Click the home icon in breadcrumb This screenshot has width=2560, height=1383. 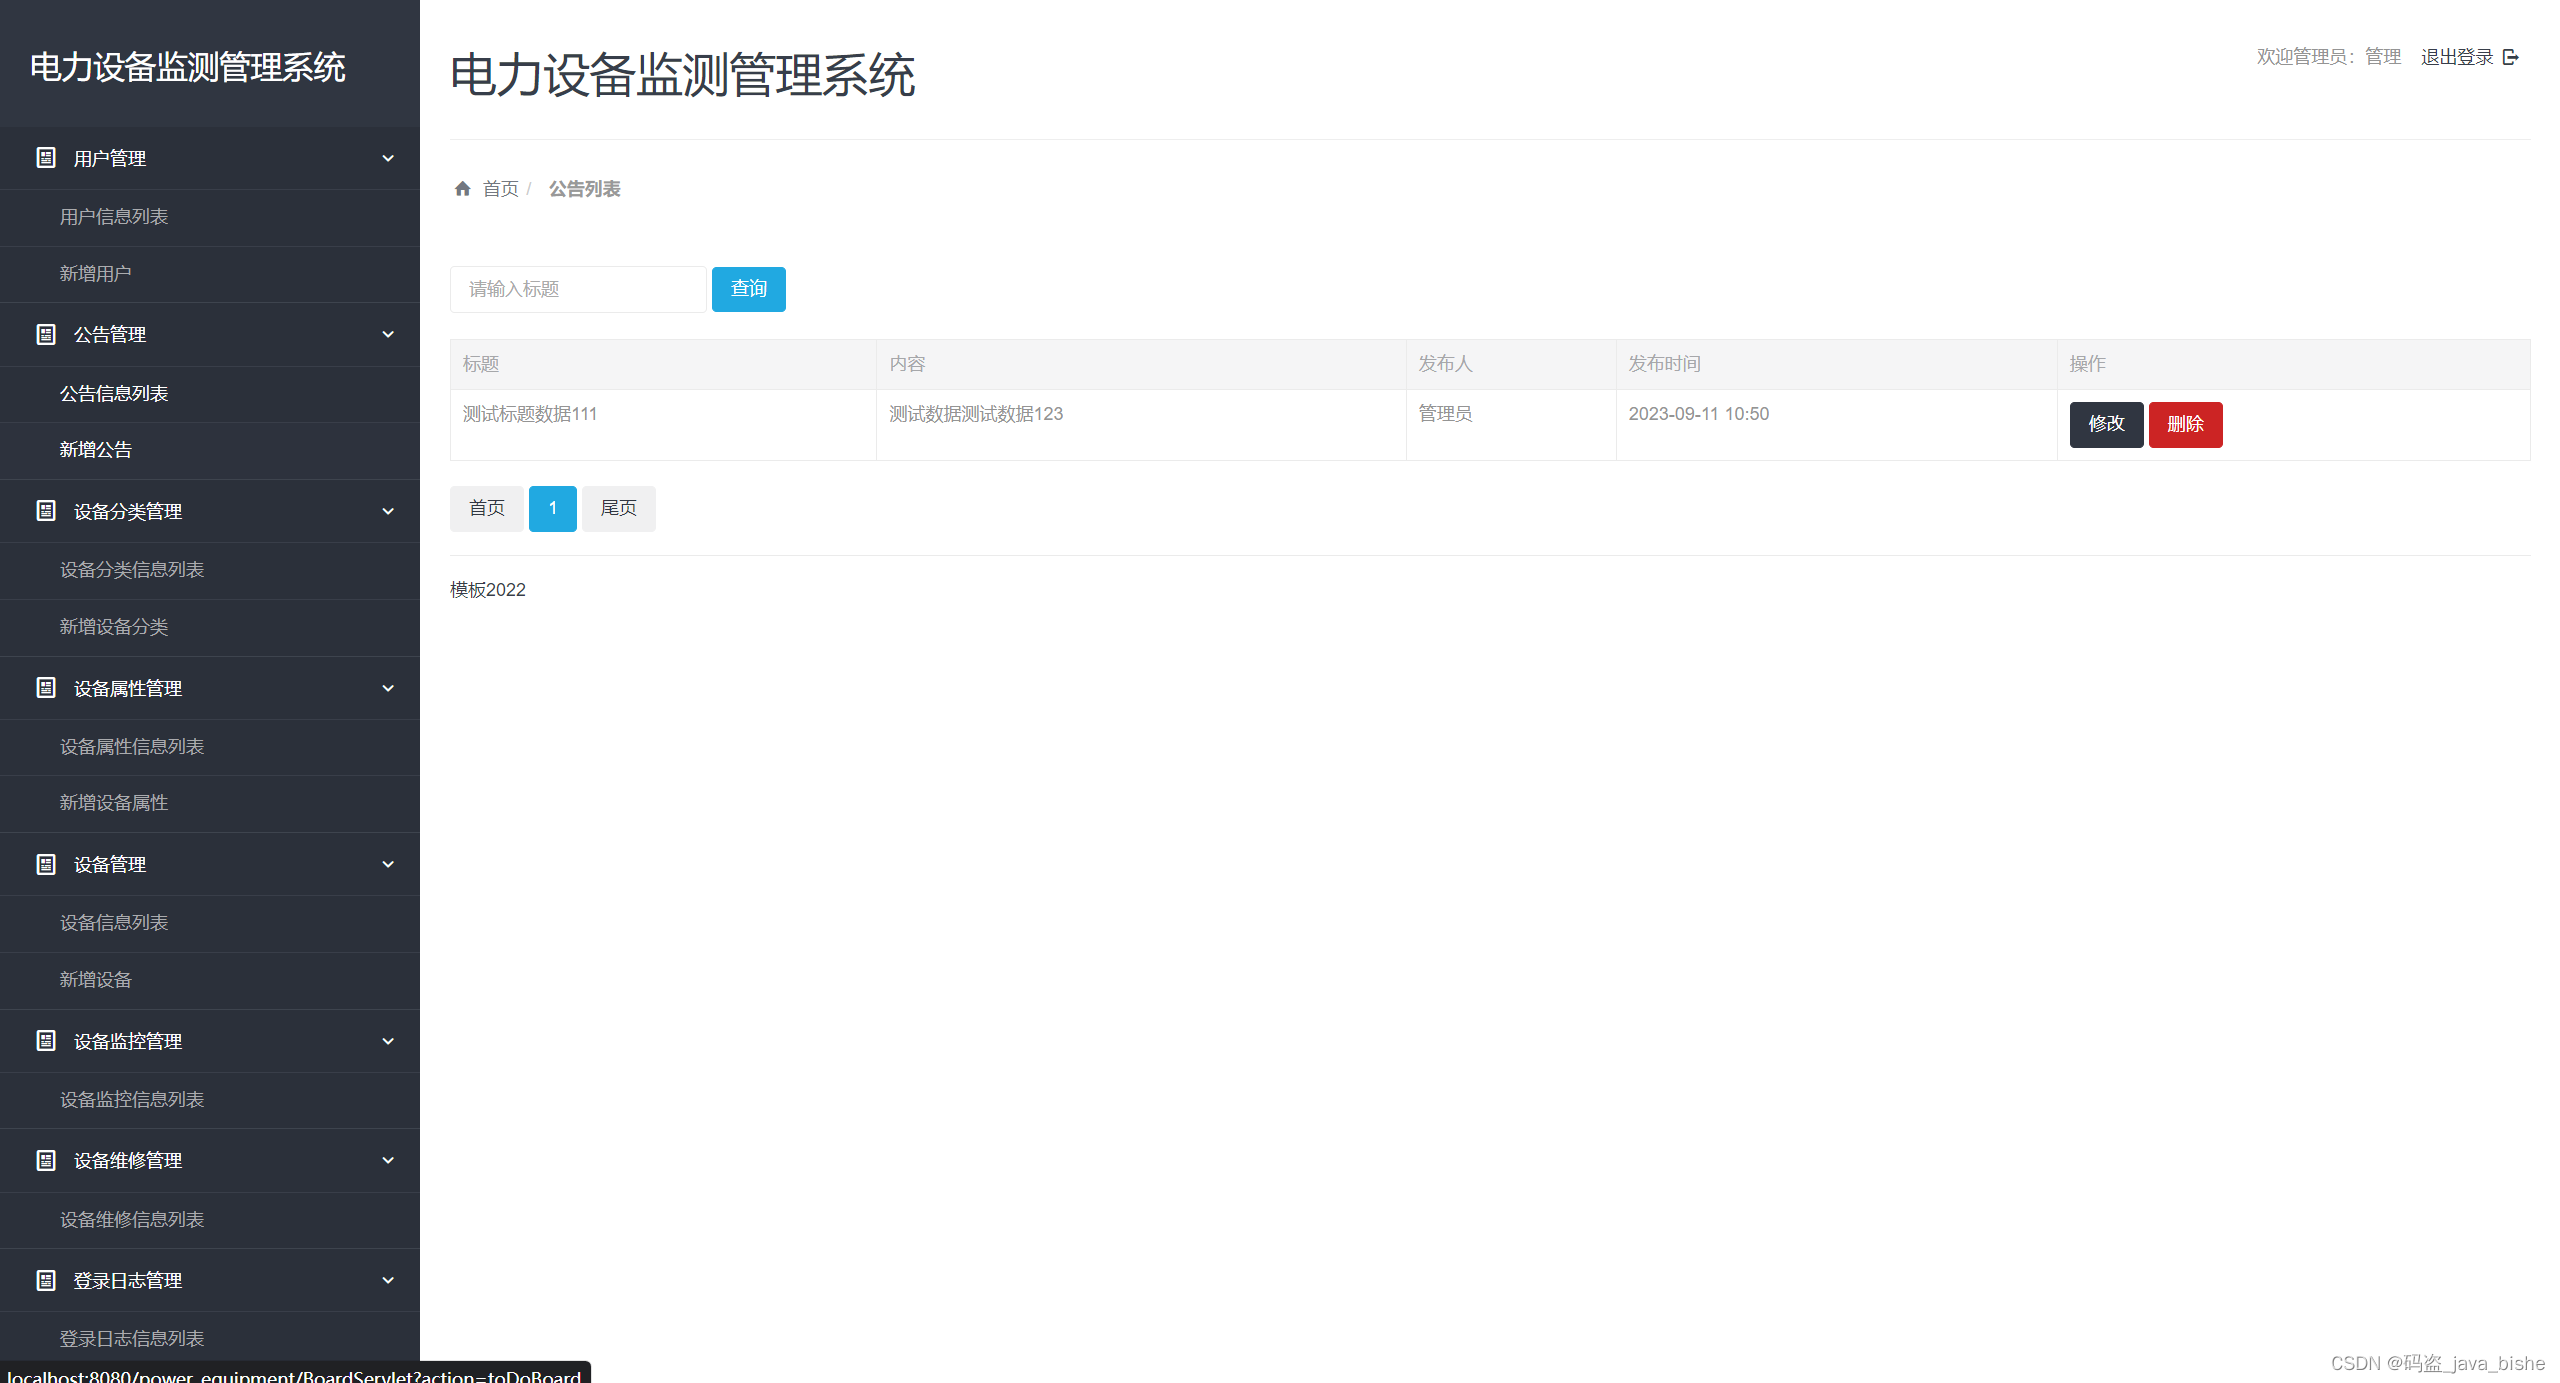[462, 189]
